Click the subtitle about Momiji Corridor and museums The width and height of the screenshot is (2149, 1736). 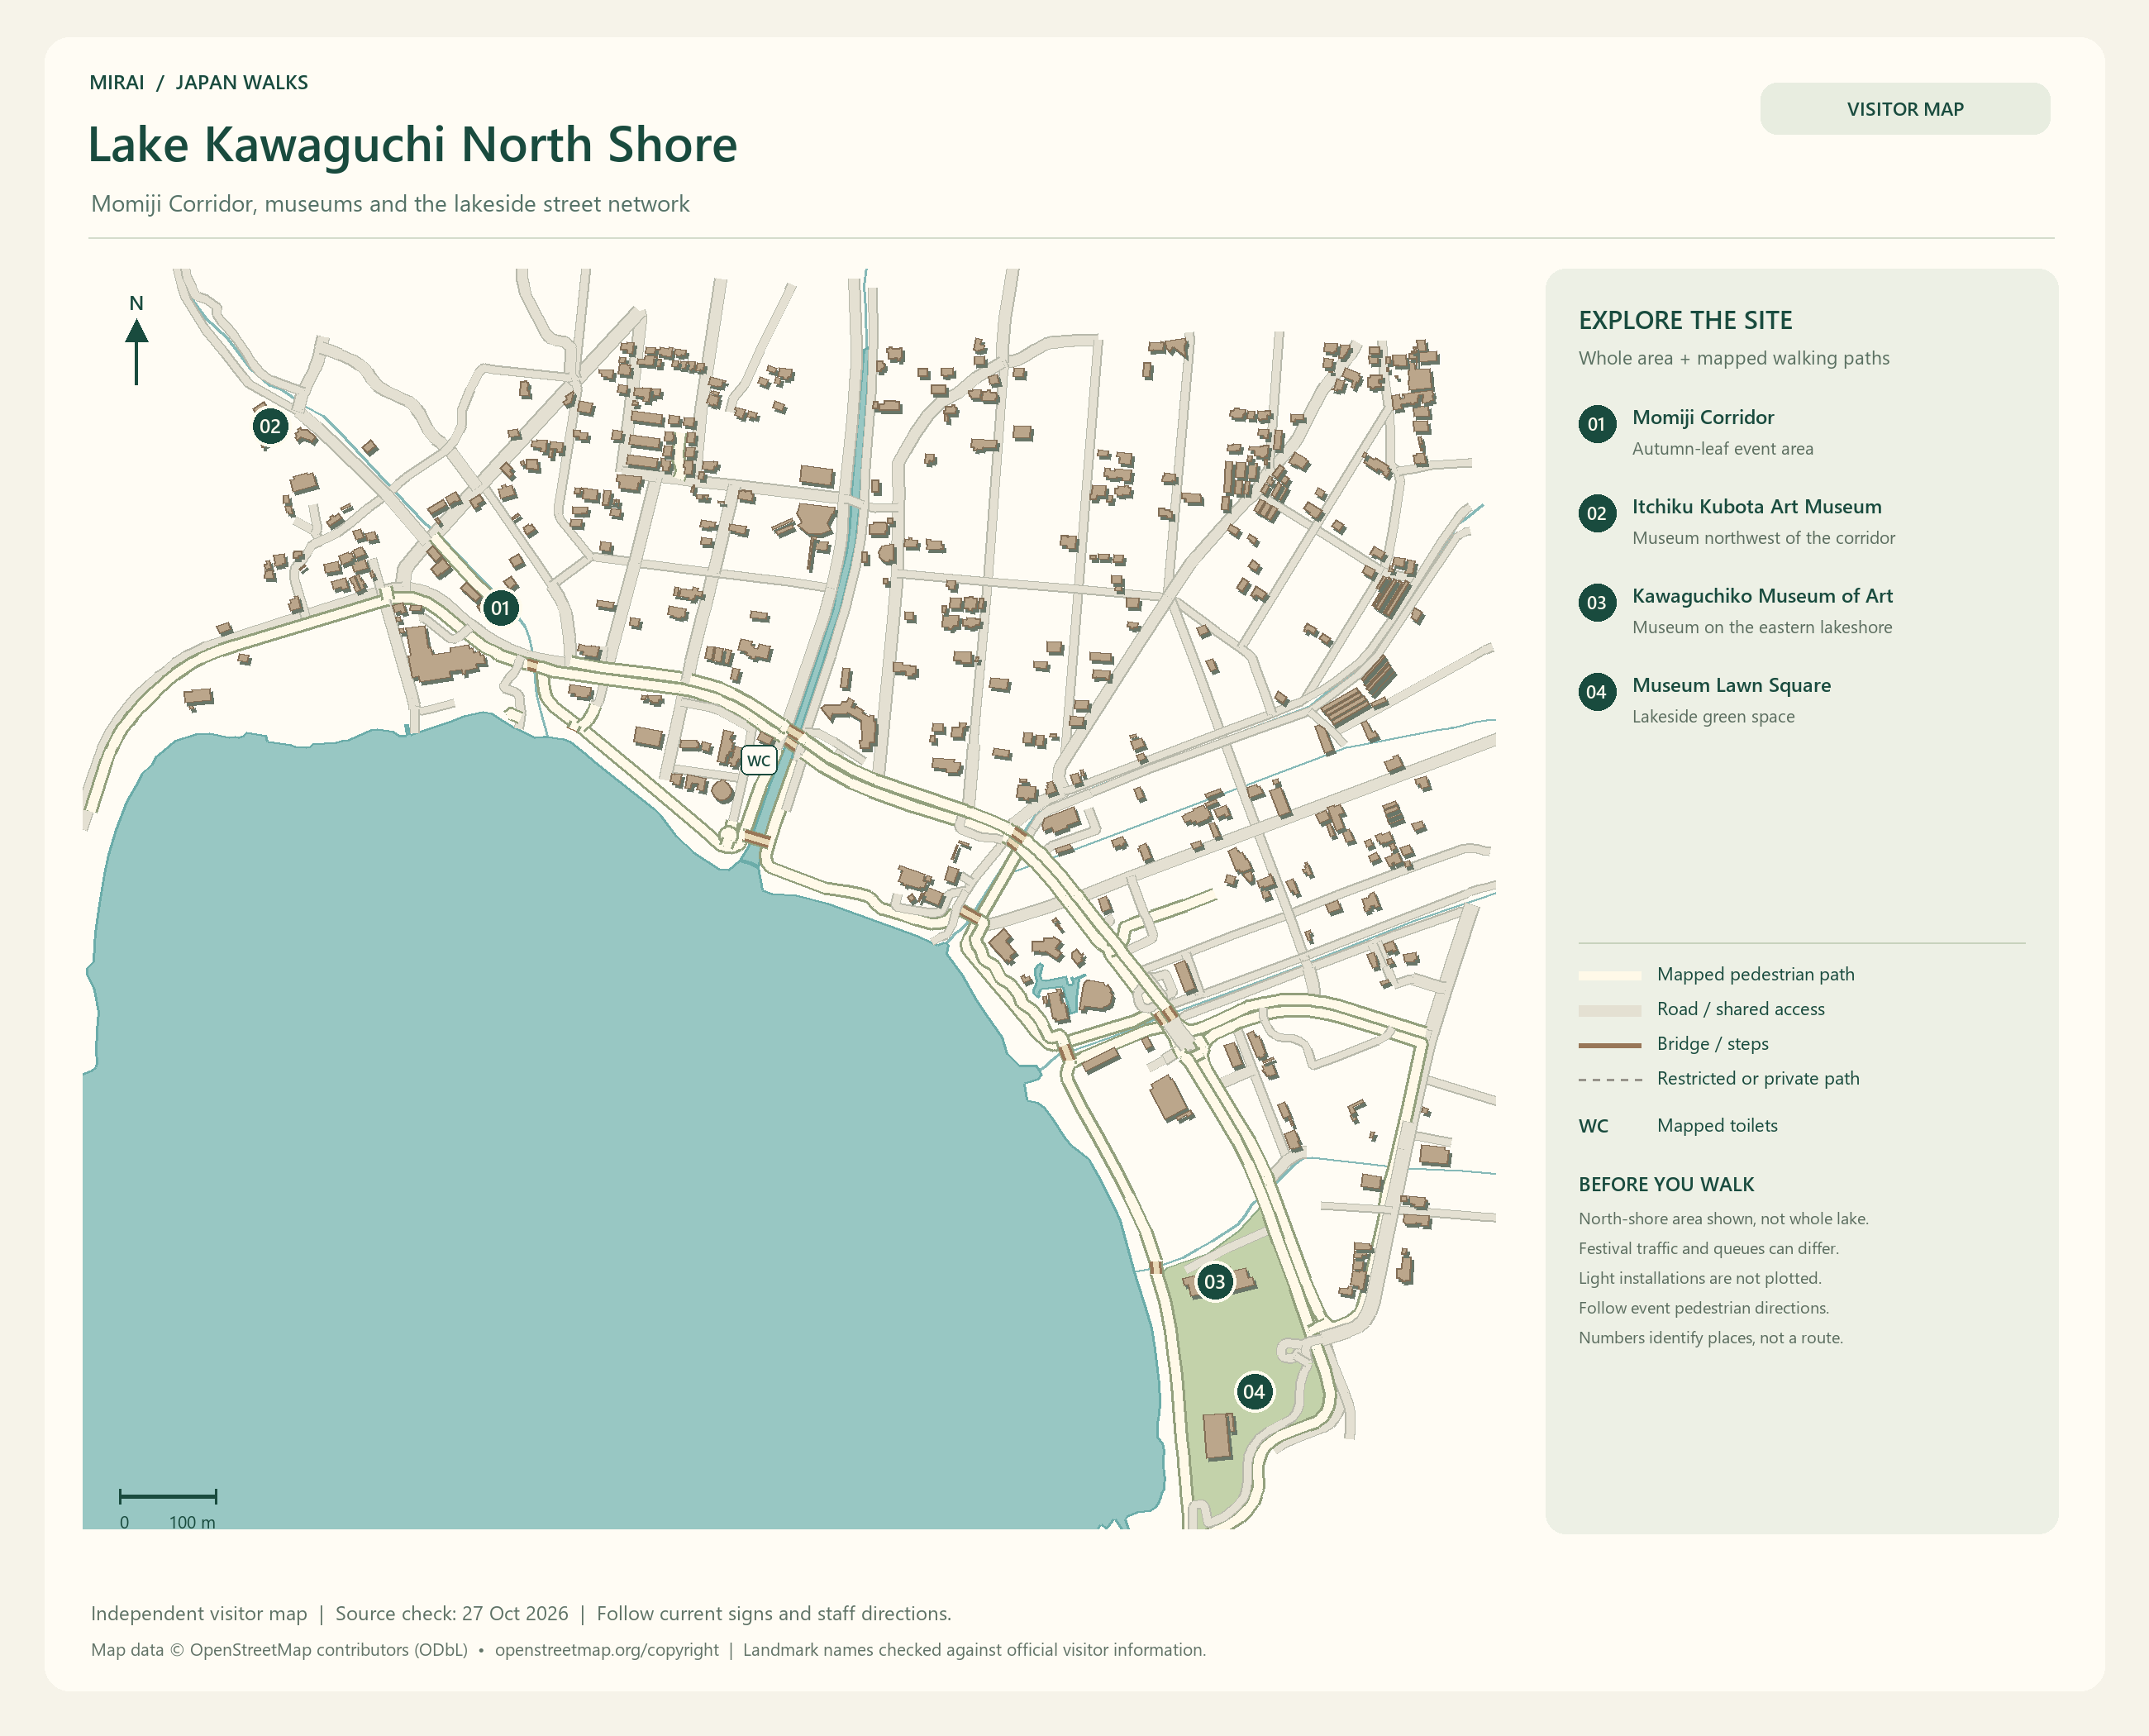click(x=390, y=204)
